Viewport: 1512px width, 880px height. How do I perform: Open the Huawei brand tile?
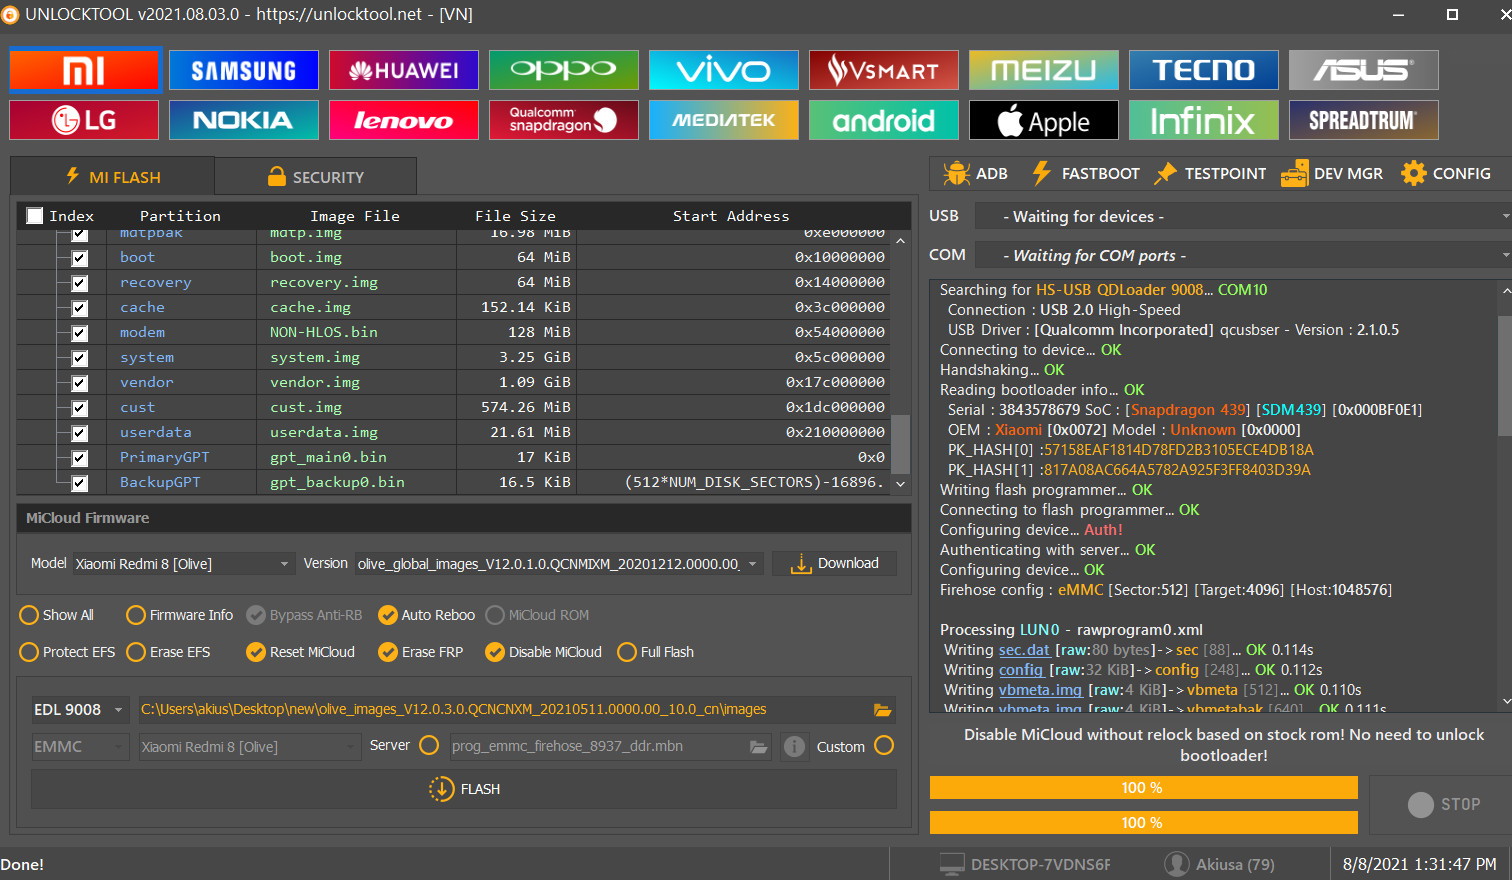pyautogui.click(x=404, y=70)
